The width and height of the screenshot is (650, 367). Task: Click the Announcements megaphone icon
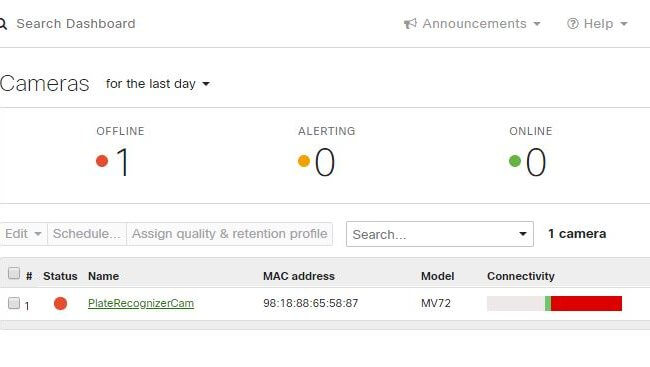[410, 24]
